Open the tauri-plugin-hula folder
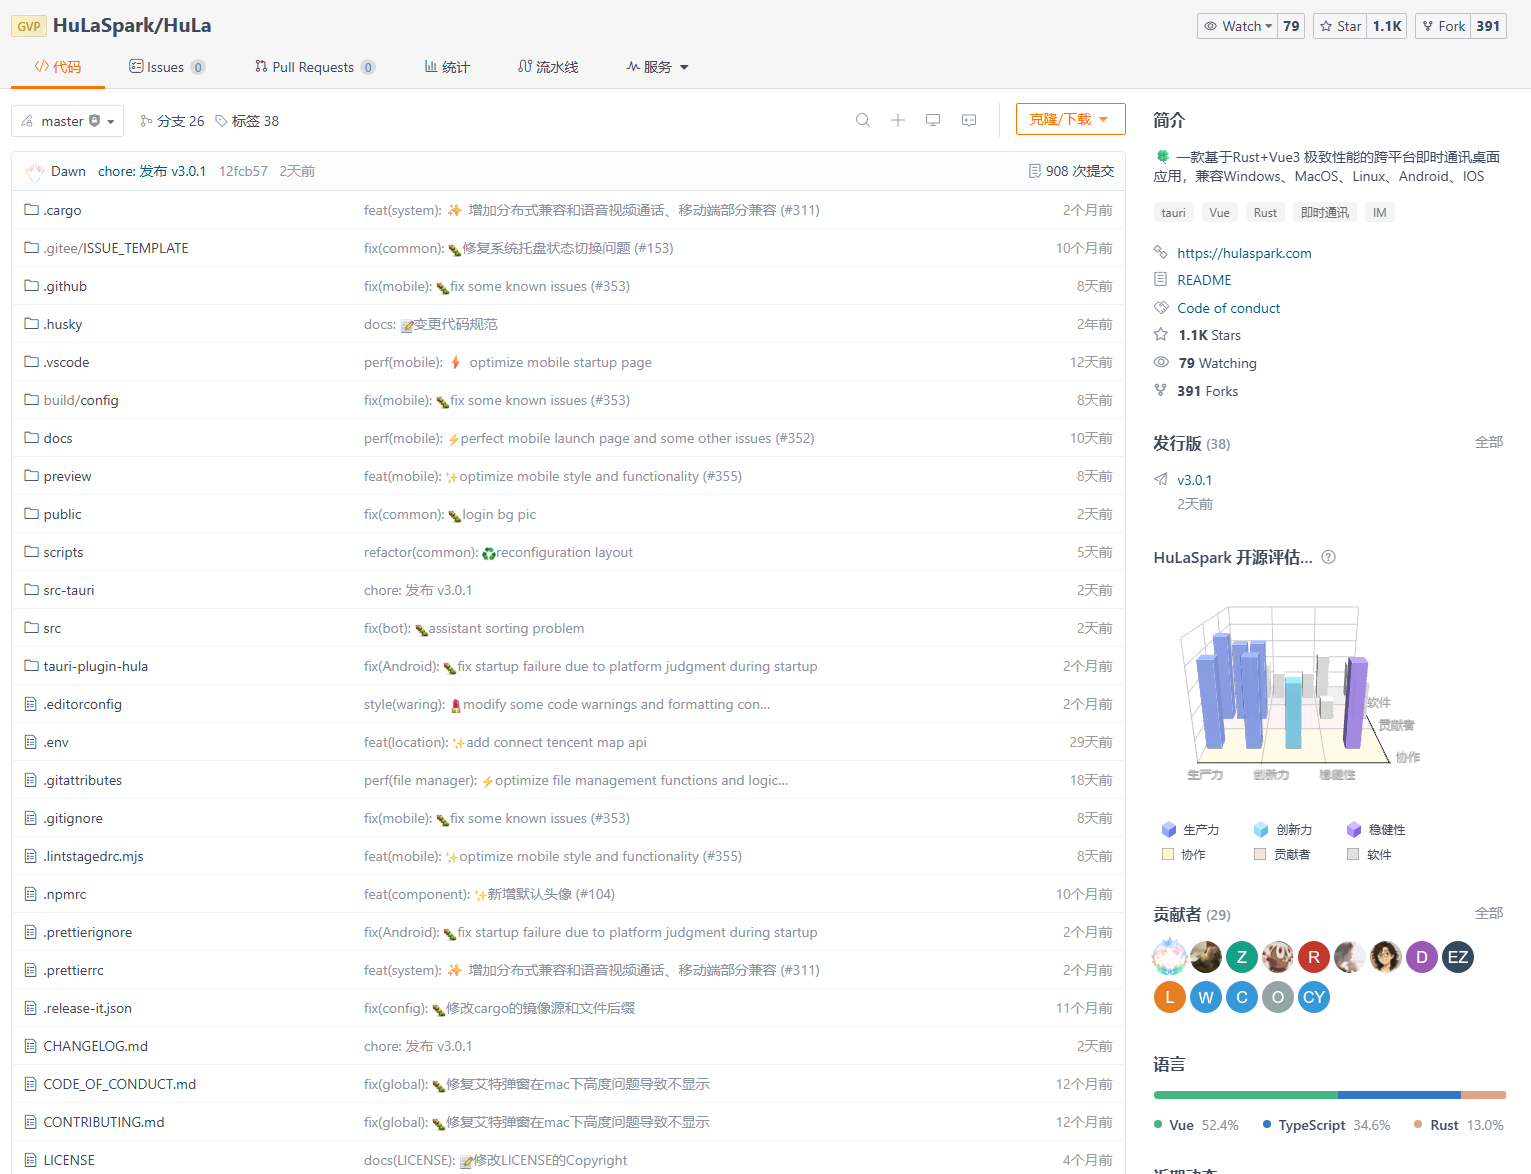Viewport: 1531px width, 1174px height. click(96, 666)
